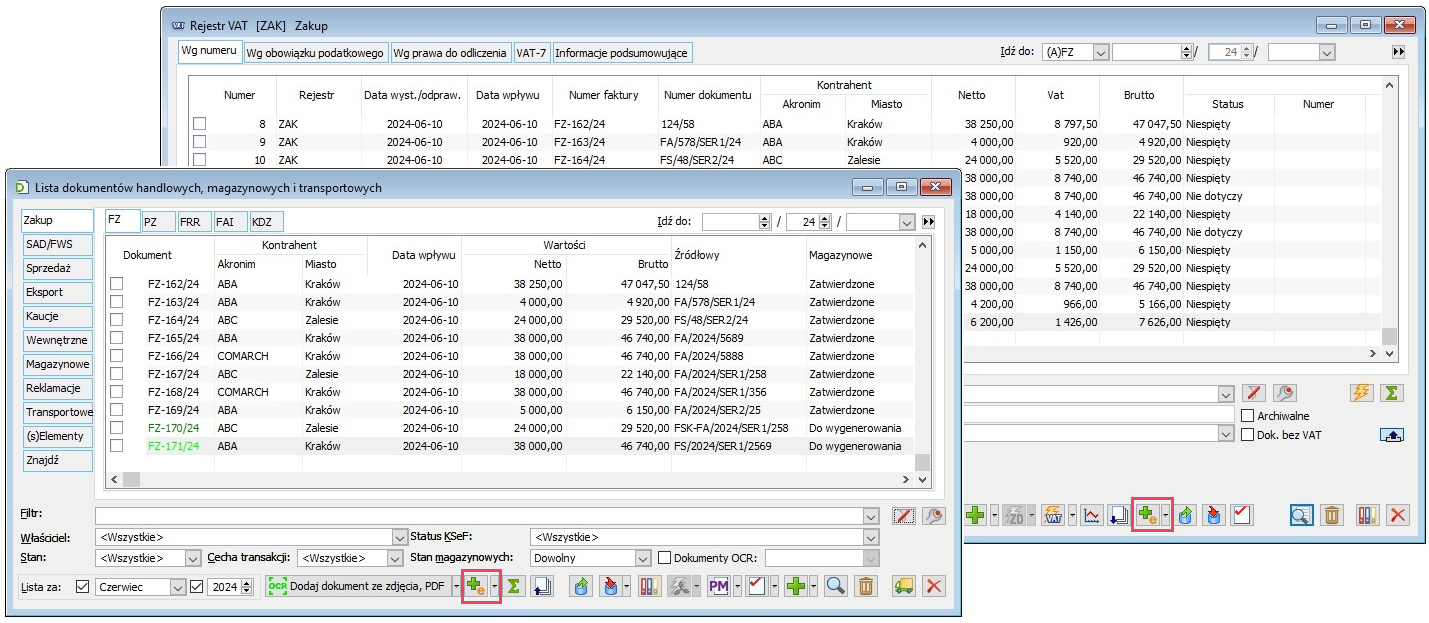Click the sigma sum icon in Rejestr VAT window
Viewport: 1429px width, 623px height.
click(x=1391, y=393)
